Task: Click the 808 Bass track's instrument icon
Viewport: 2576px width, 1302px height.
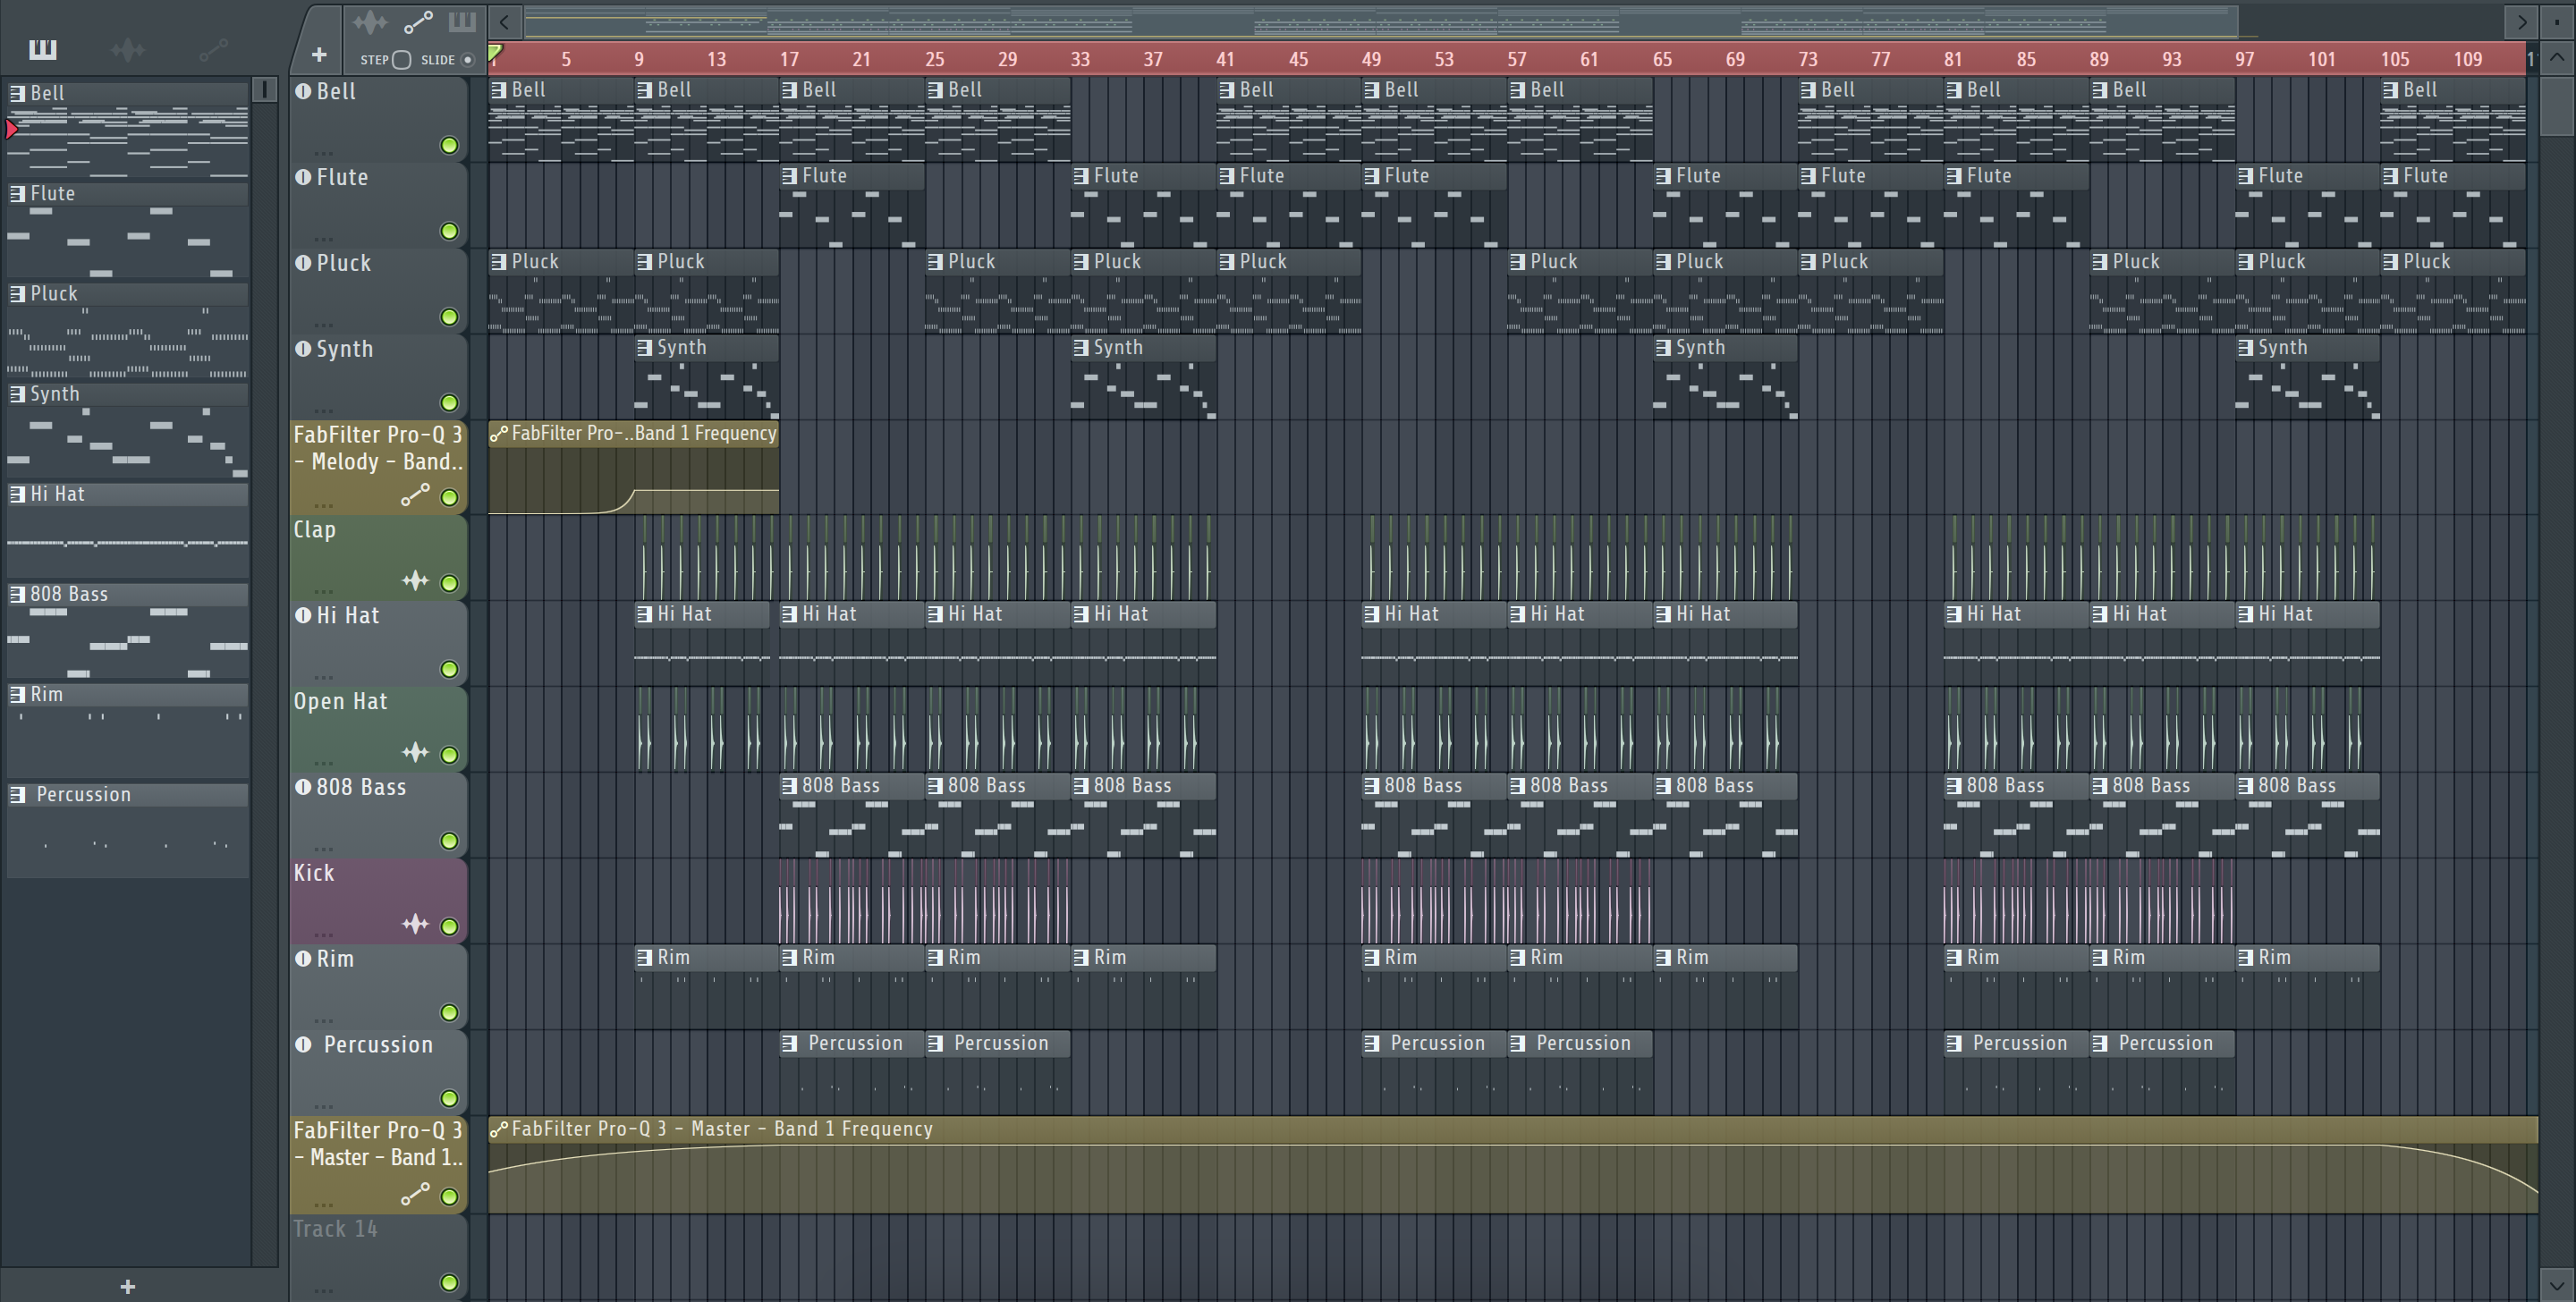Action: click(x=303, y=787)
